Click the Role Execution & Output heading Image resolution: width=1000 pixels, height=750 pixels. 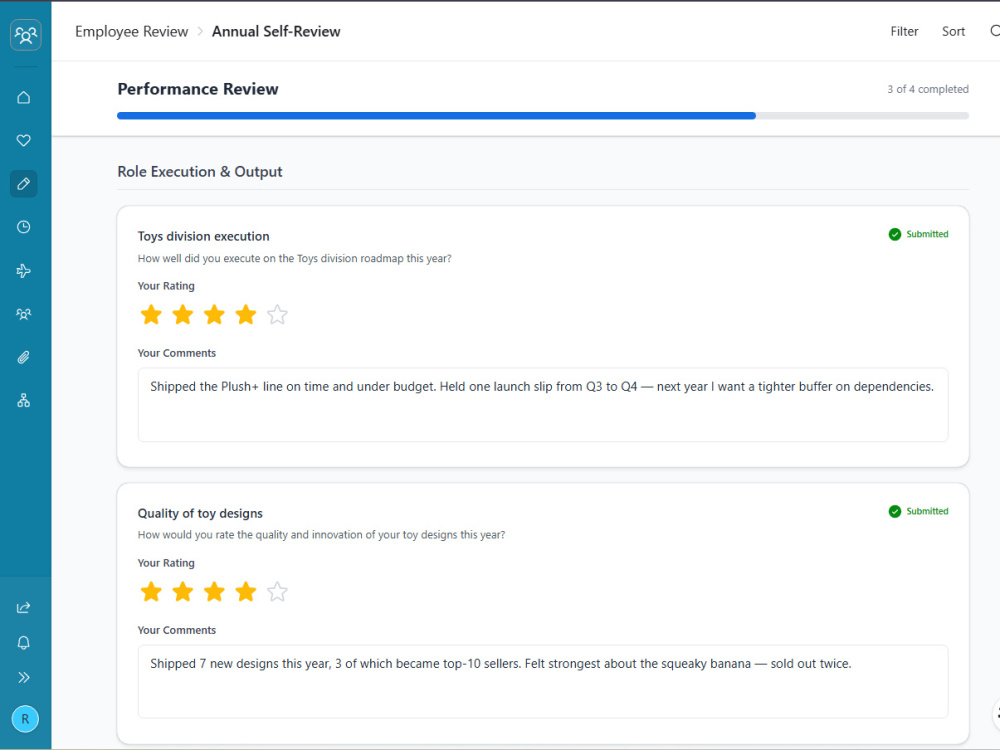pos(200,172)
